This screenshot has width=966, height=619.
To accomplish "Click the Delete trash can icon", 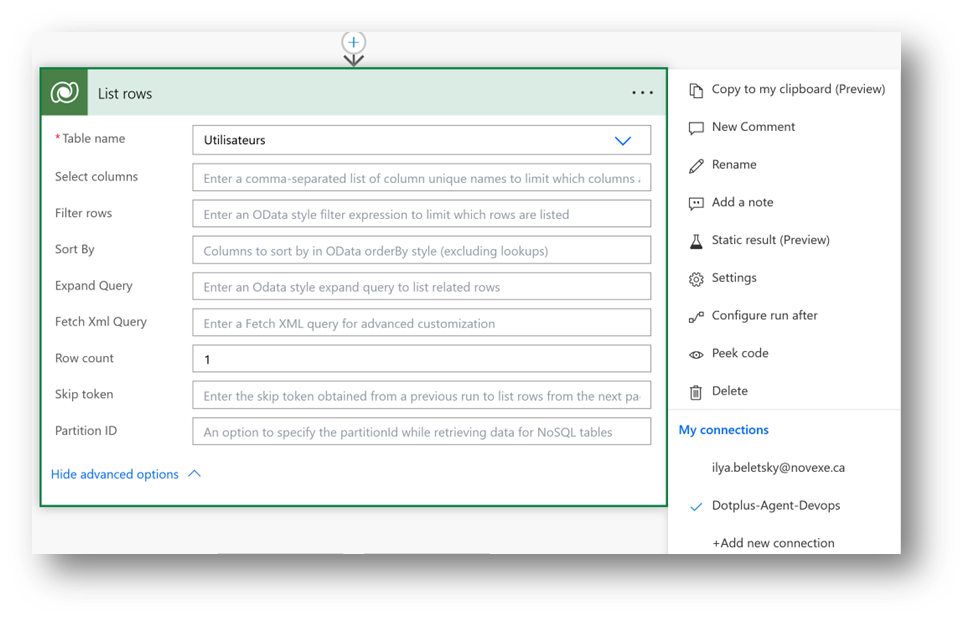I will (696, 392).
